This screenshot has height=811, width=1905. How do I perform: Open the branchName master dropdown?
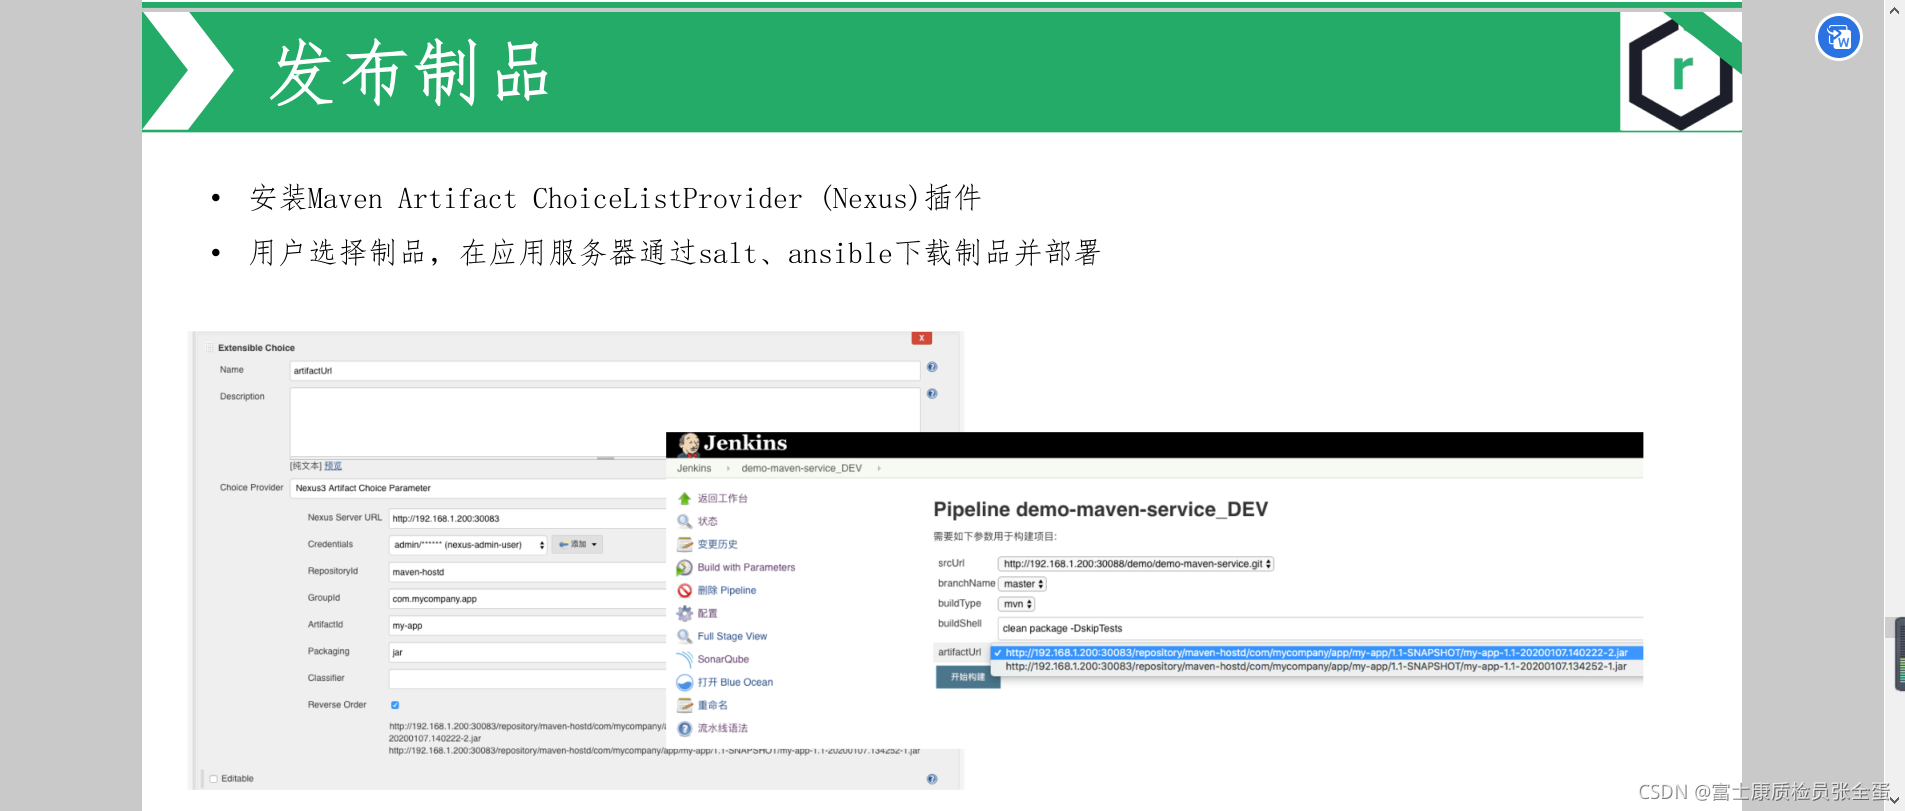(1022, 584)
